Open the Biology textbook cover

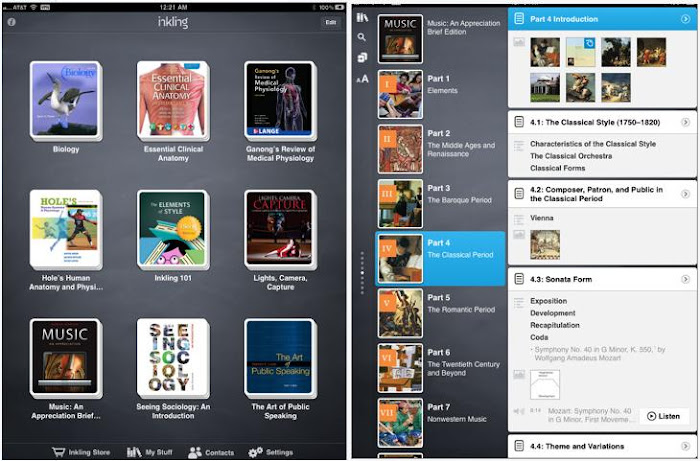click(x=65, y=100)
